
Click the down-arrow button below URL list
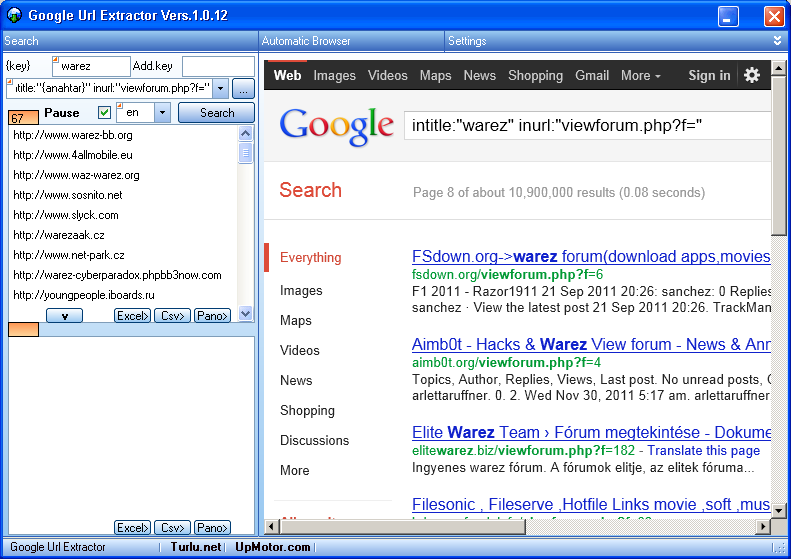(x=65, y=316)
